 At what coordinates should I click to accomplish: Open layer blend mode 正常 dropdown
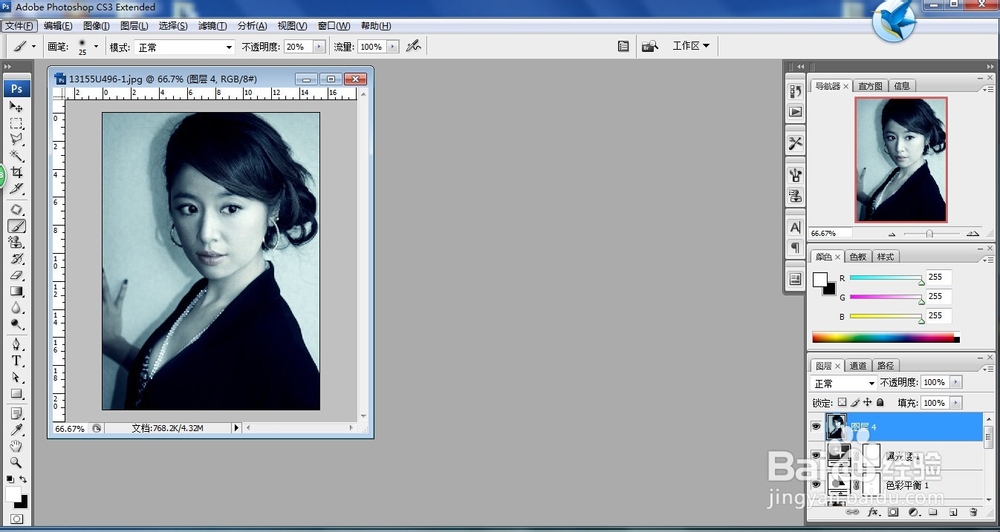pos(843,383)
